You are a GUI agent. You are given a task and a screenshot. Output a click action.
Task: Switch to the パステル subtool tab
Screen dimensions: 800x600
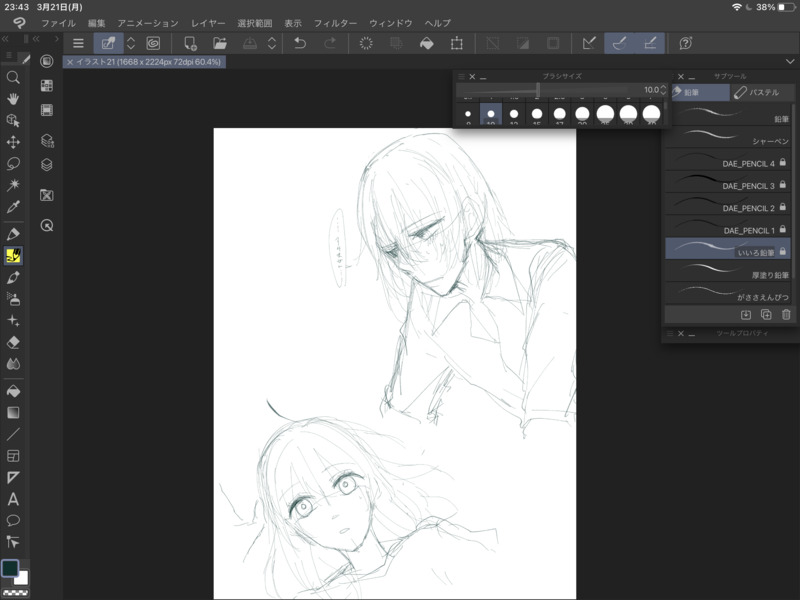coord(762,92)
